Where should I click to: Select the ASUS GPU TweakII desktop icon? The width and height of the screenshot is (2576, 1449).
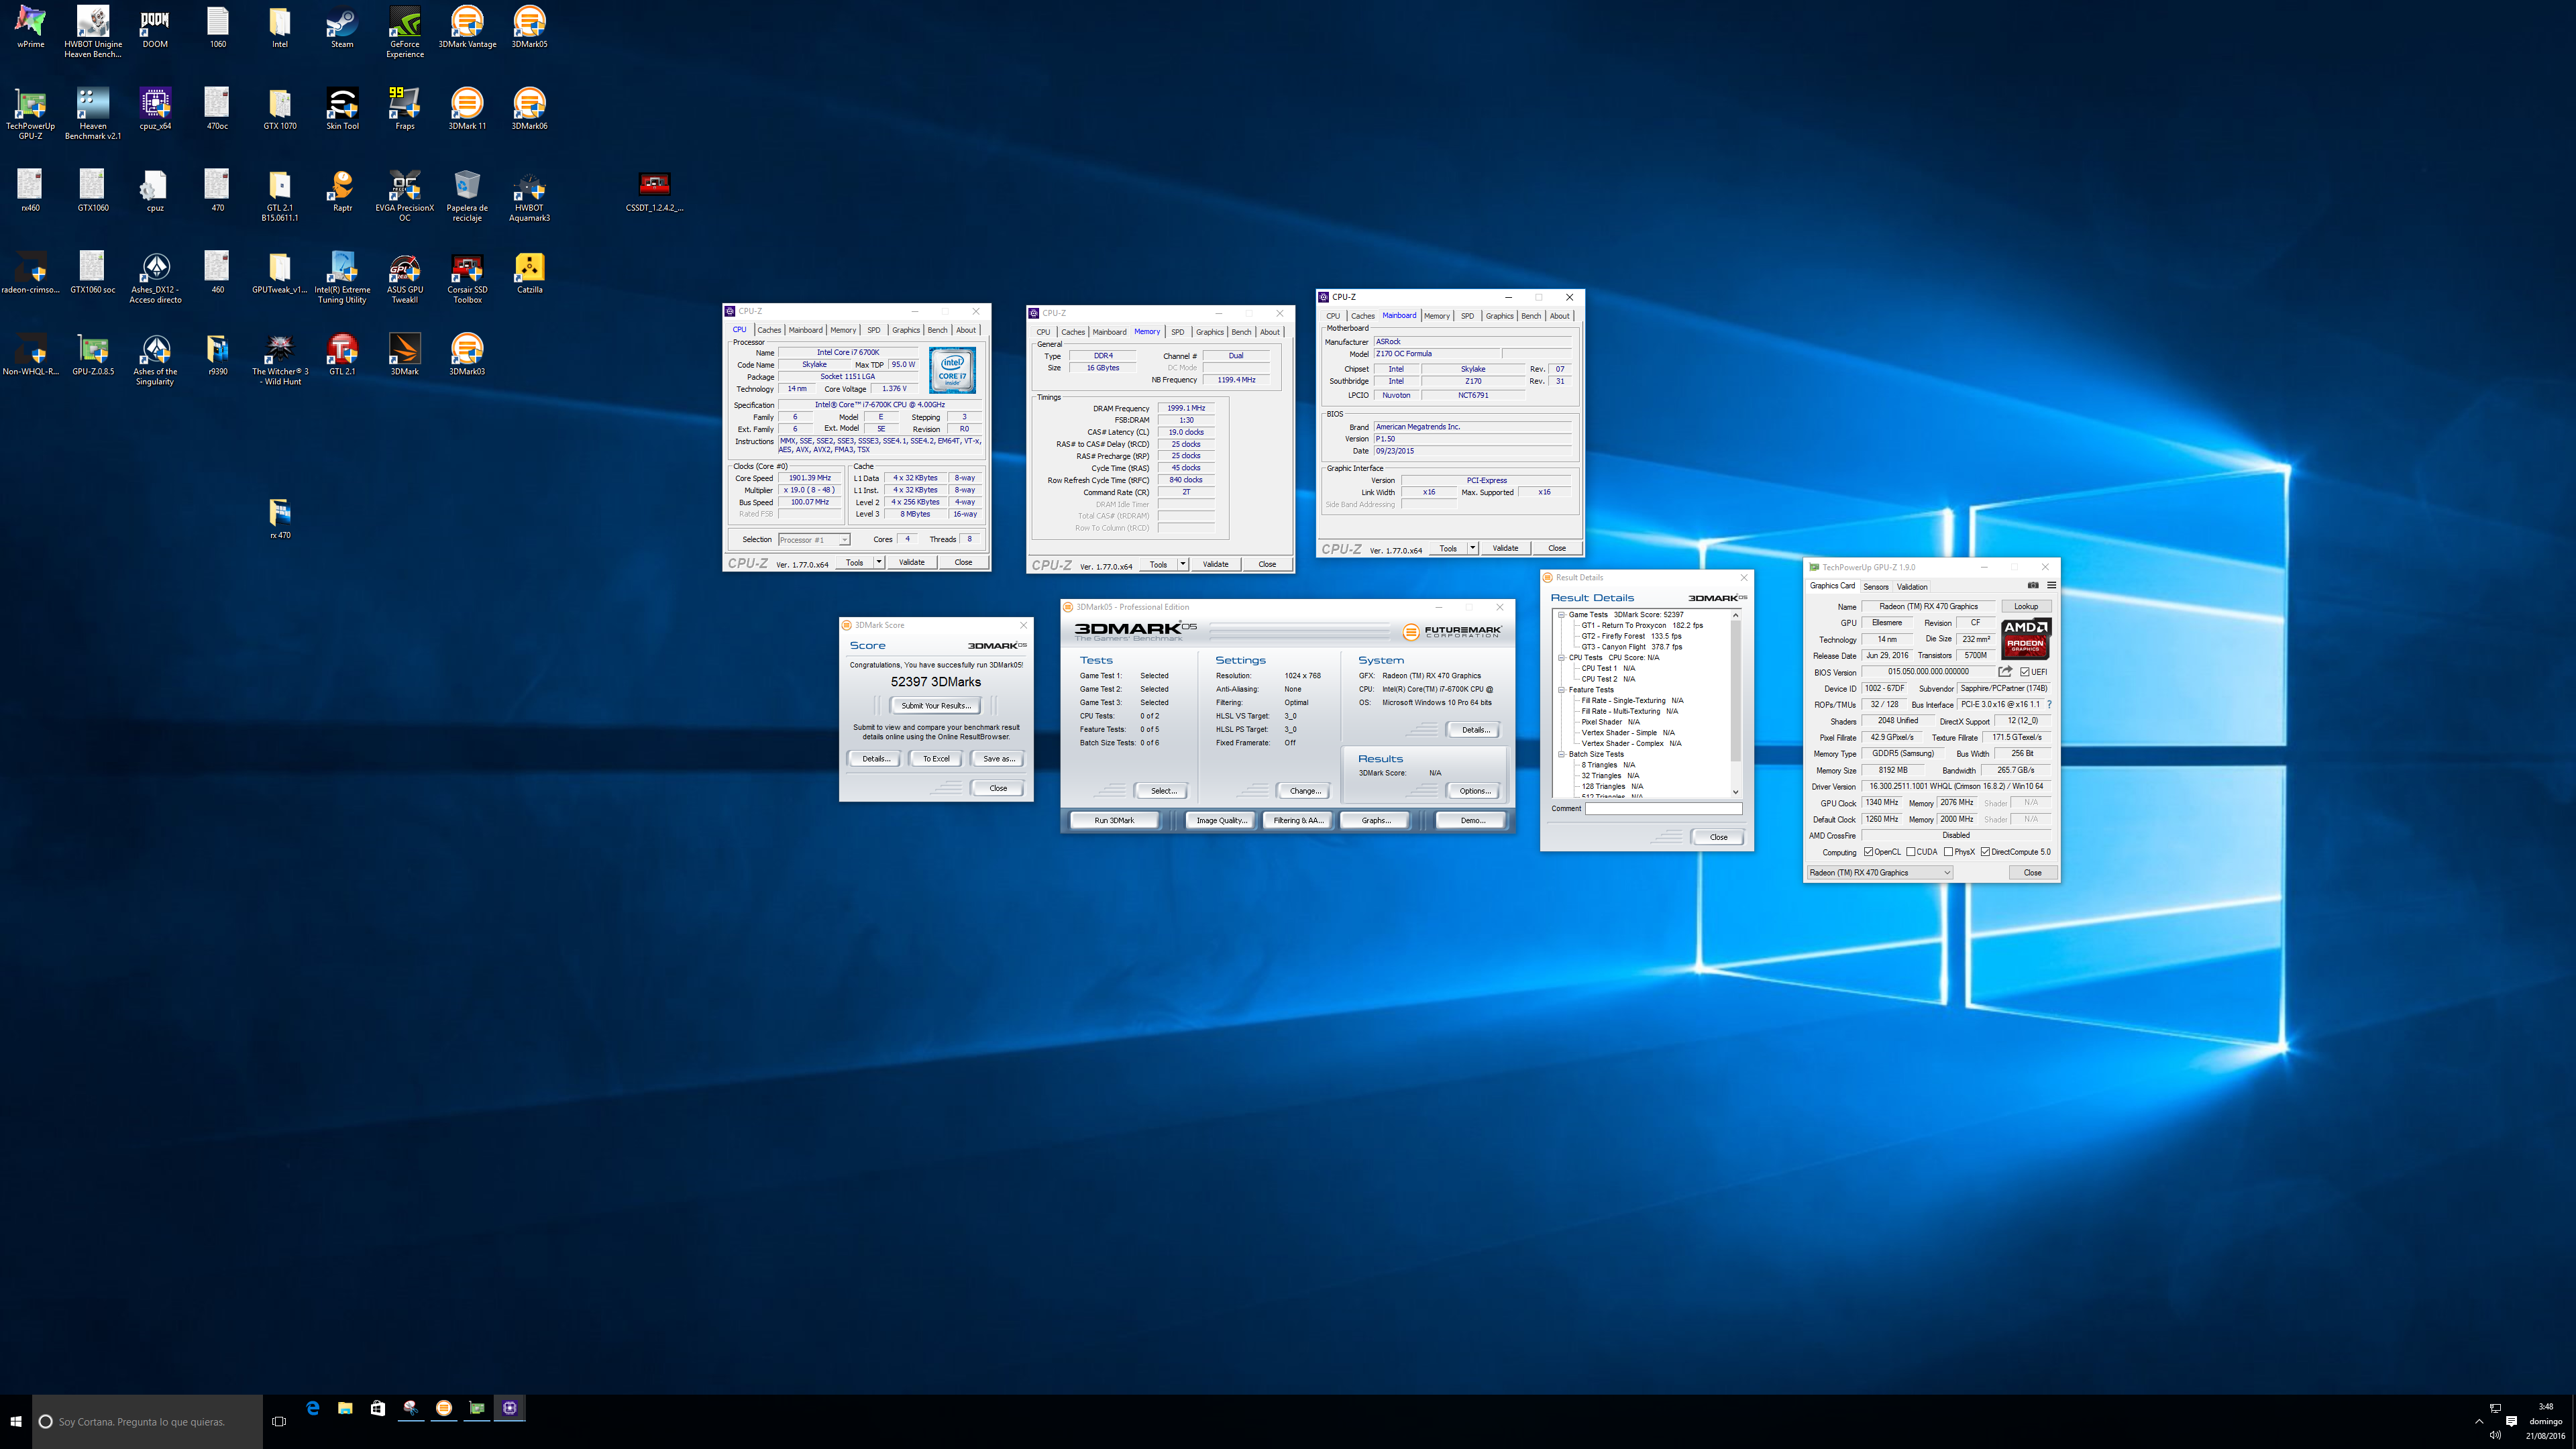click(405, 278)
